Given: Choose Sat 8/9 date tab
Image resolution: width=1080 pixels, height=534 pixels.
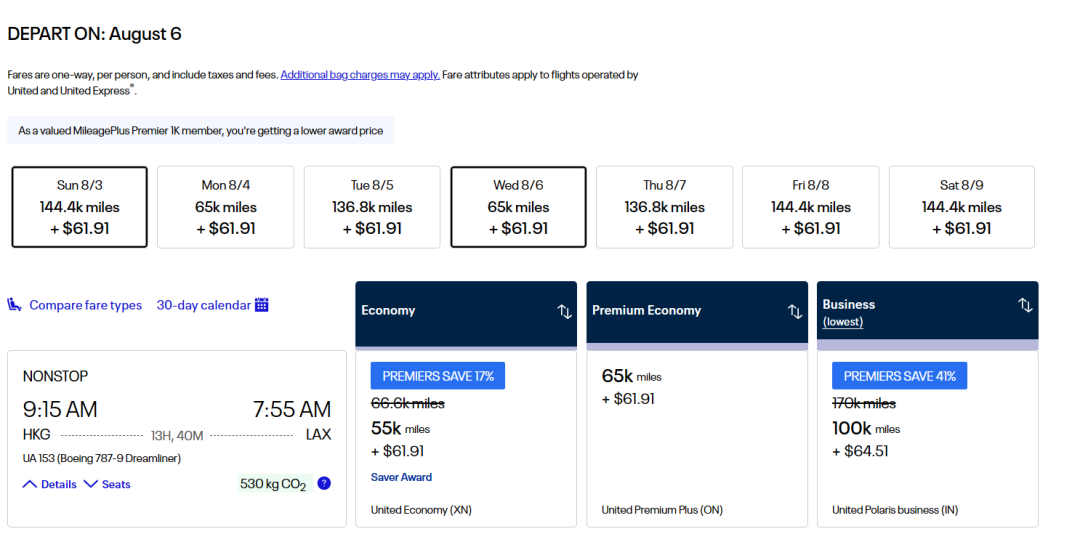Looking at the screenshot, I should pos(961,207).
